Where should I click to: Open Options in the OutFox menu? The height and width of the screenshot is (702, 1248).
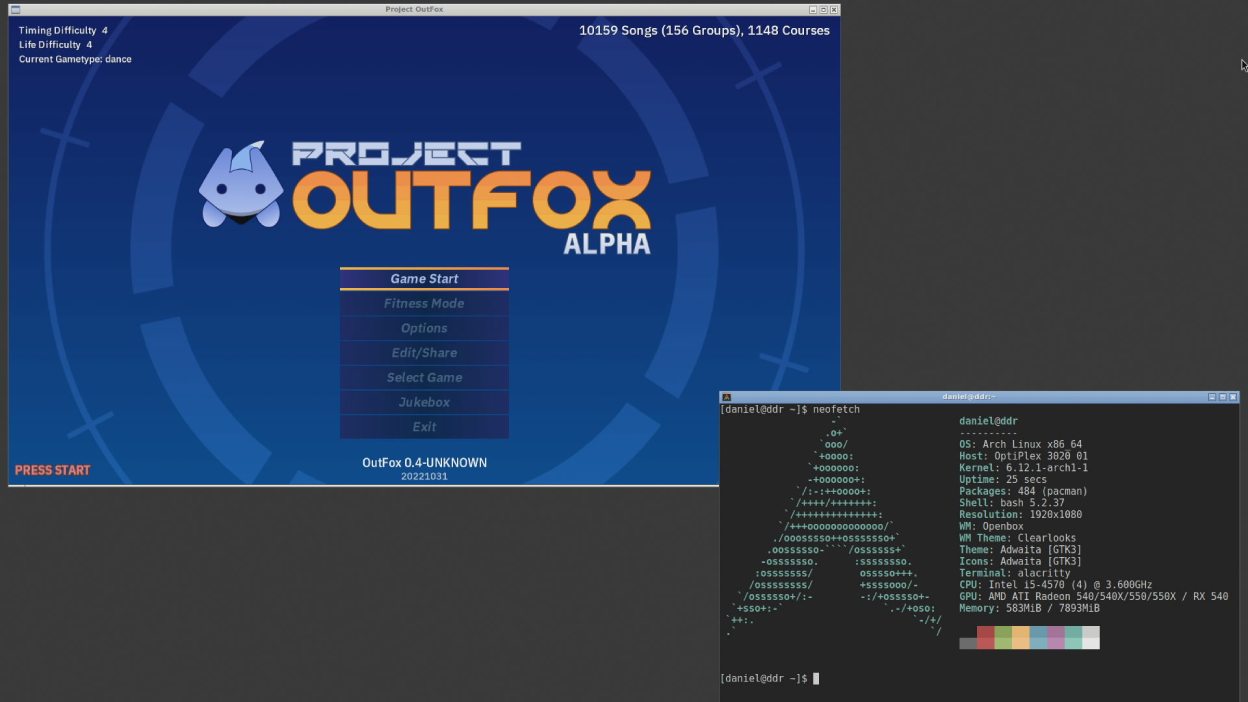pos(424,328)
